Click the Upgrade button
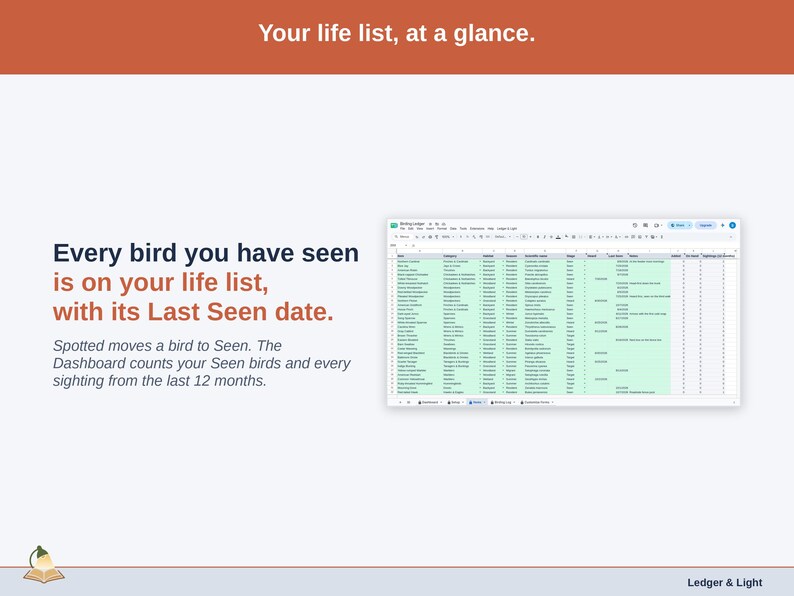The image size is (794, 596). click(x=706, y=225)
